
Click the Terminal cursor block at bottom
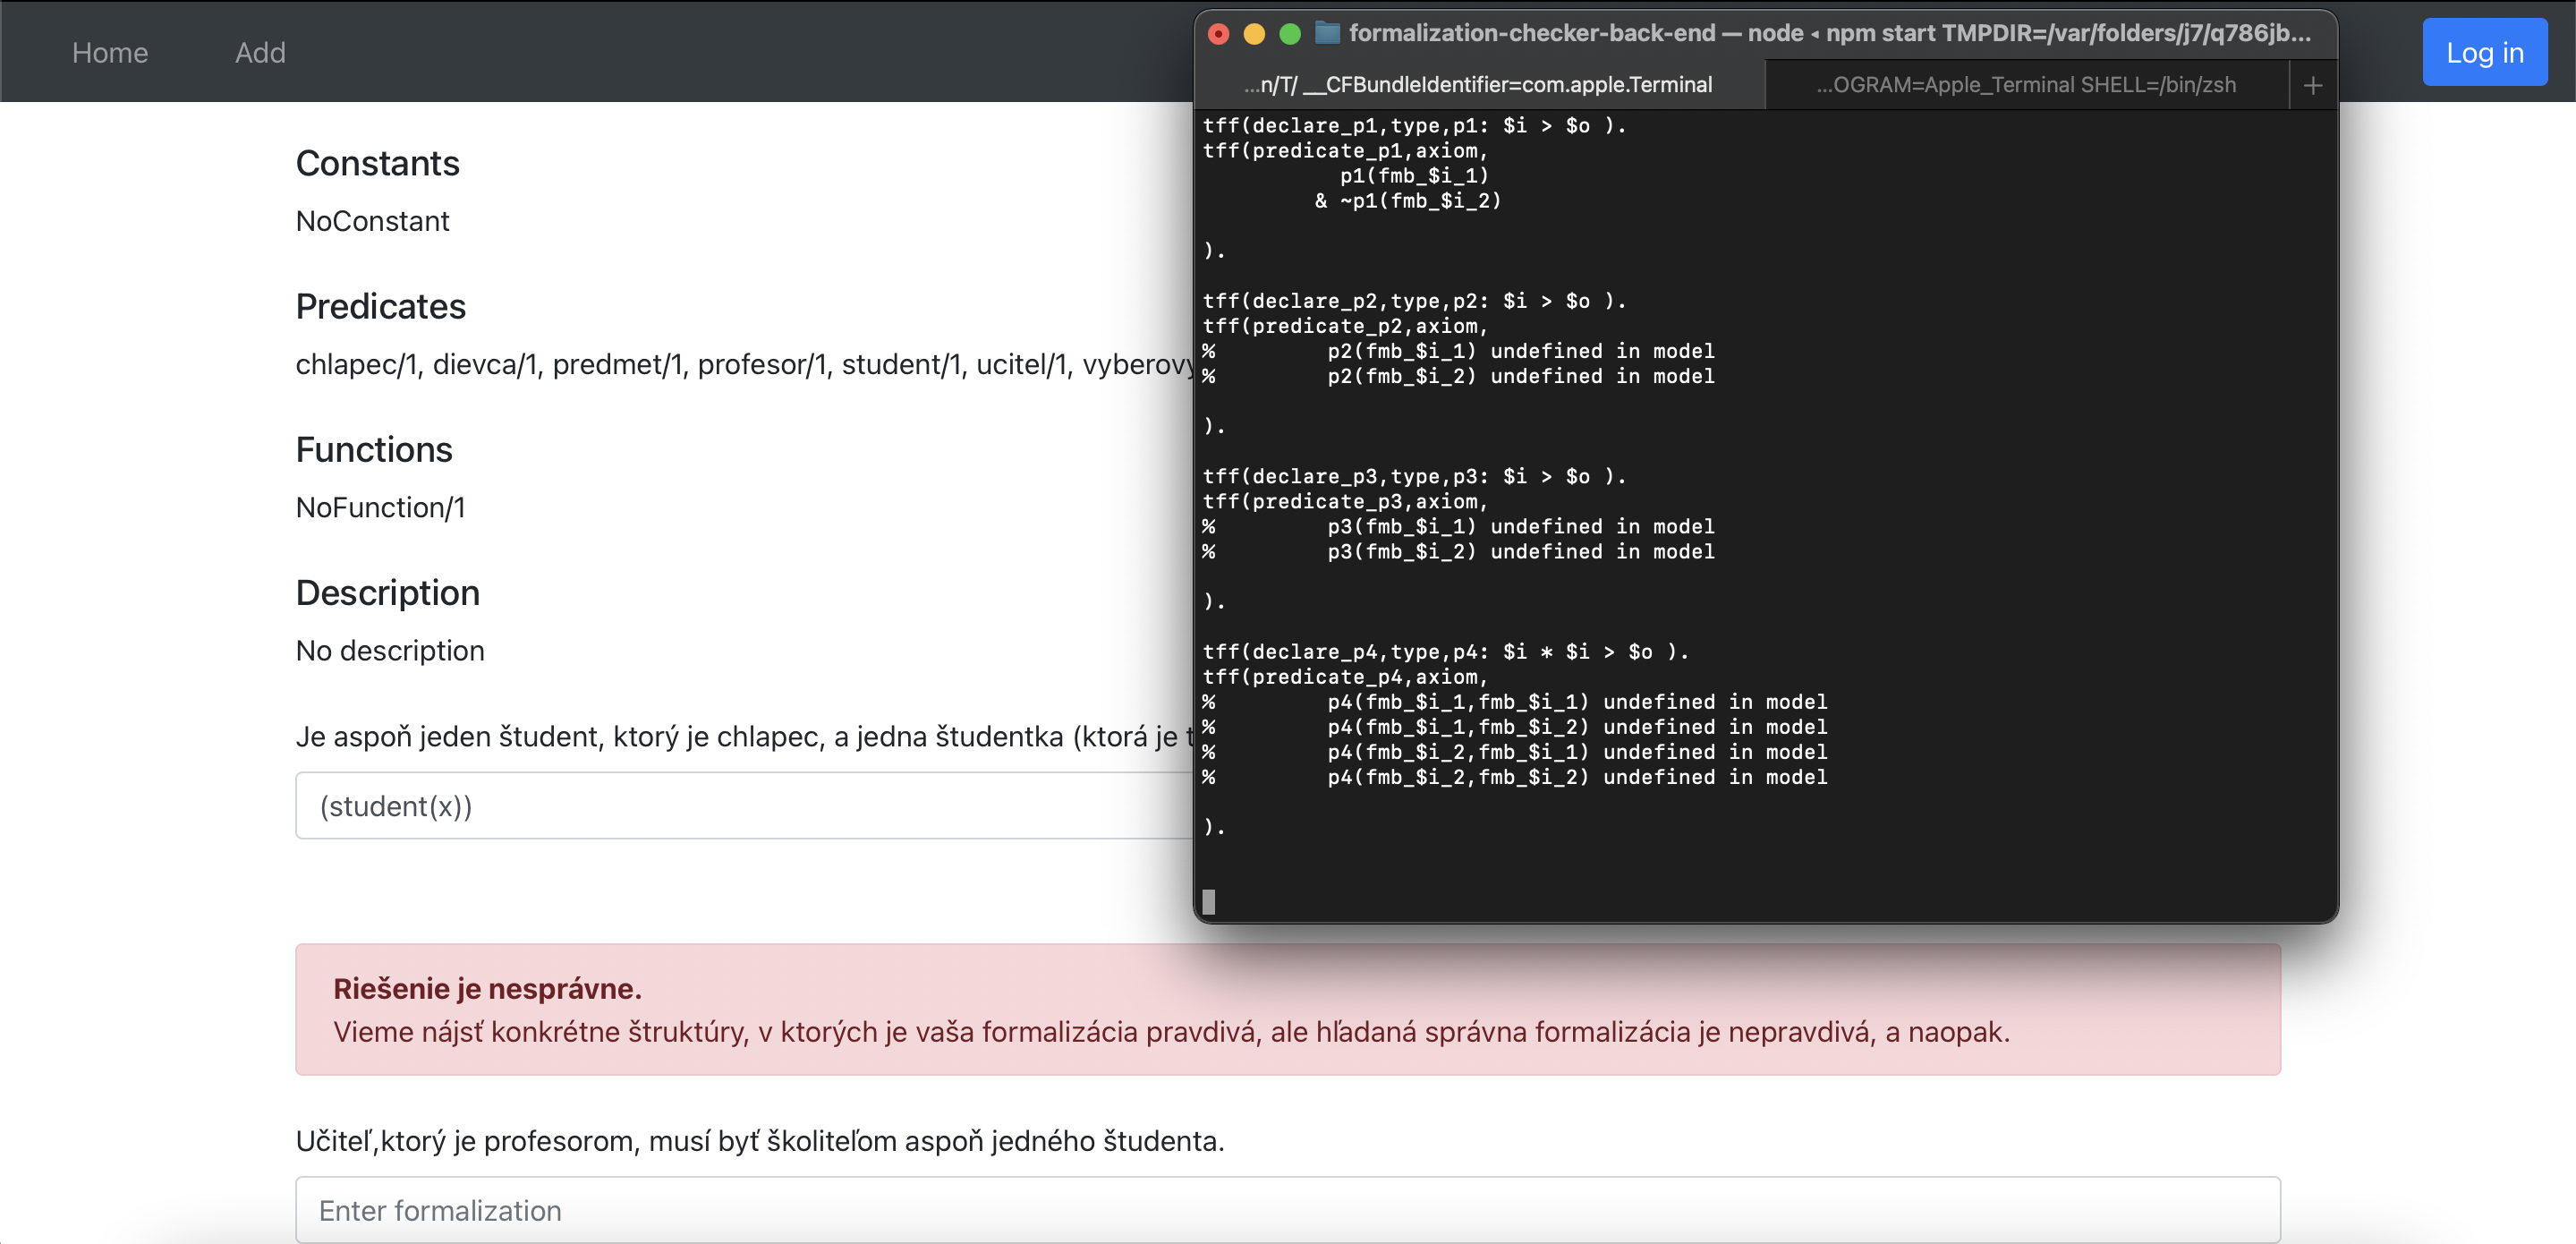pyautogui.click(x=1209, y=902)
